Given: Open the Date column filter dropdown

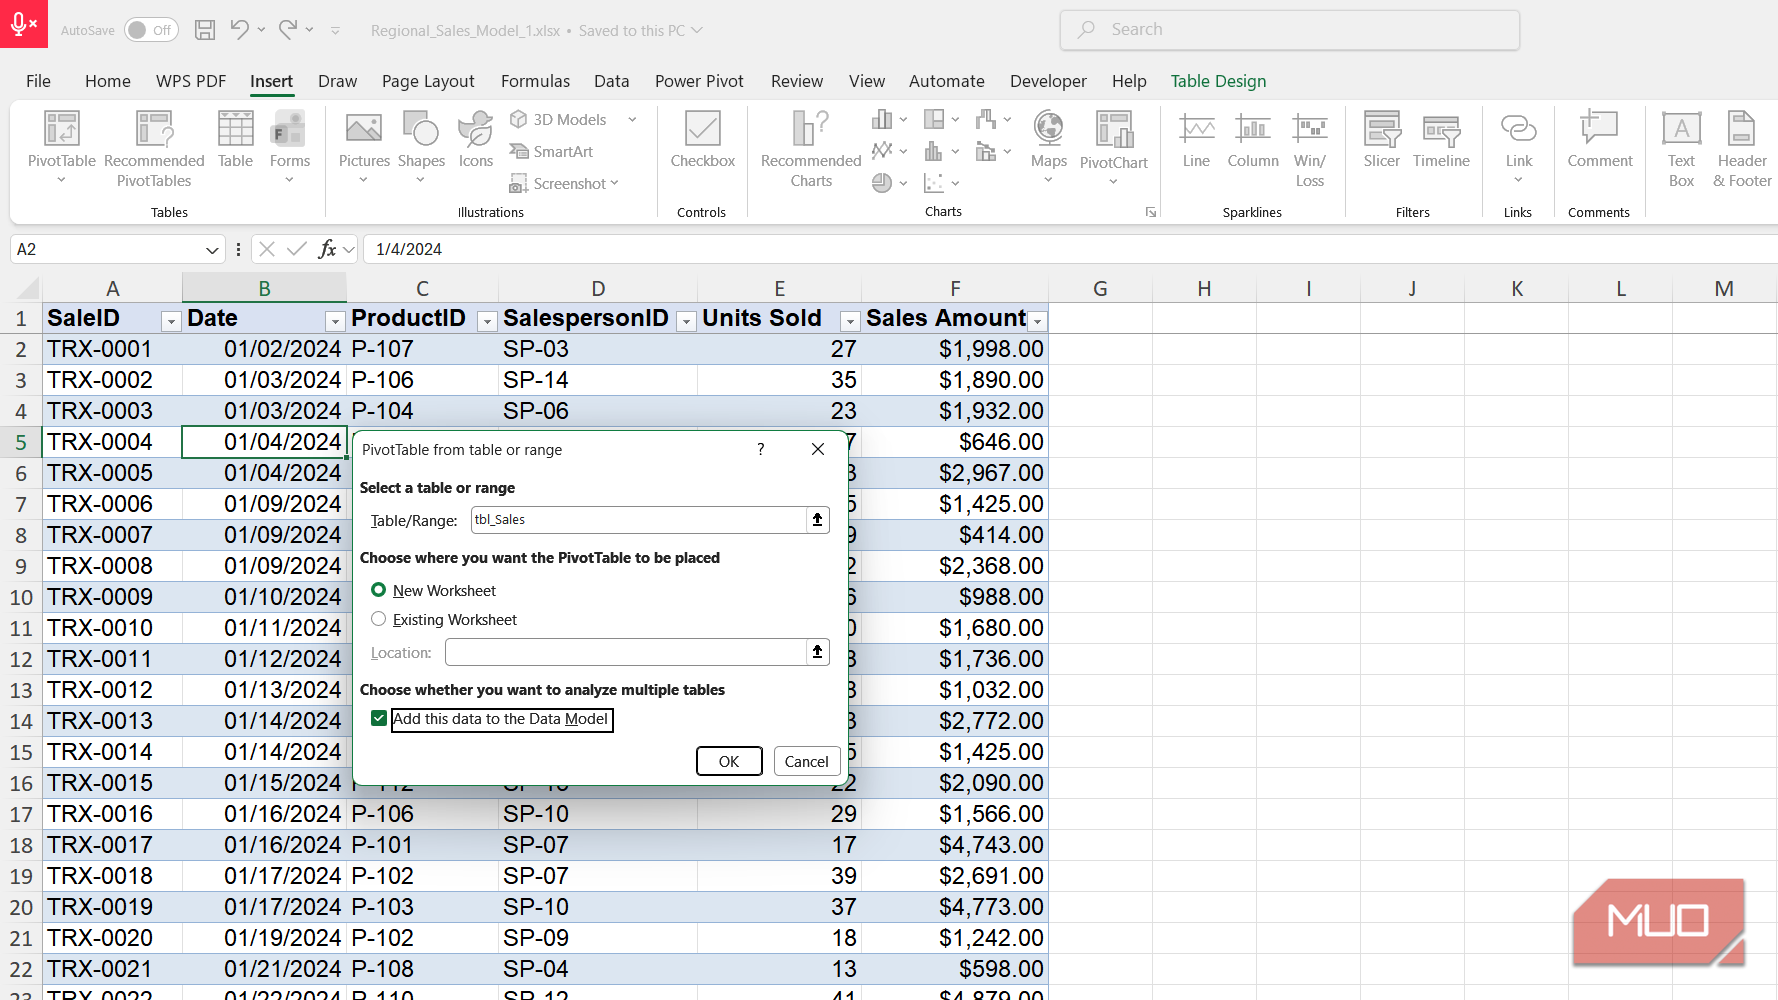Looking at the screenshot, I should [335, 321].
